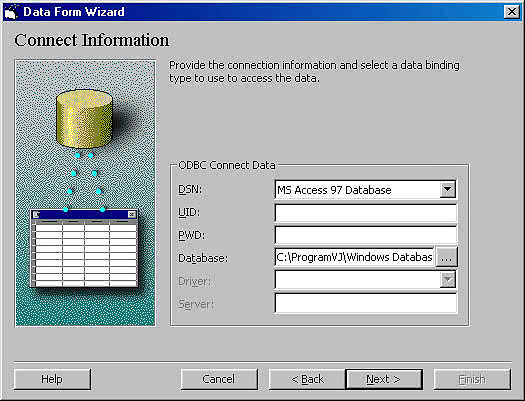Screen dimensions: 525x401
Task: Expand the disabled Driver dropdown arrow
Action: [447, 280]
